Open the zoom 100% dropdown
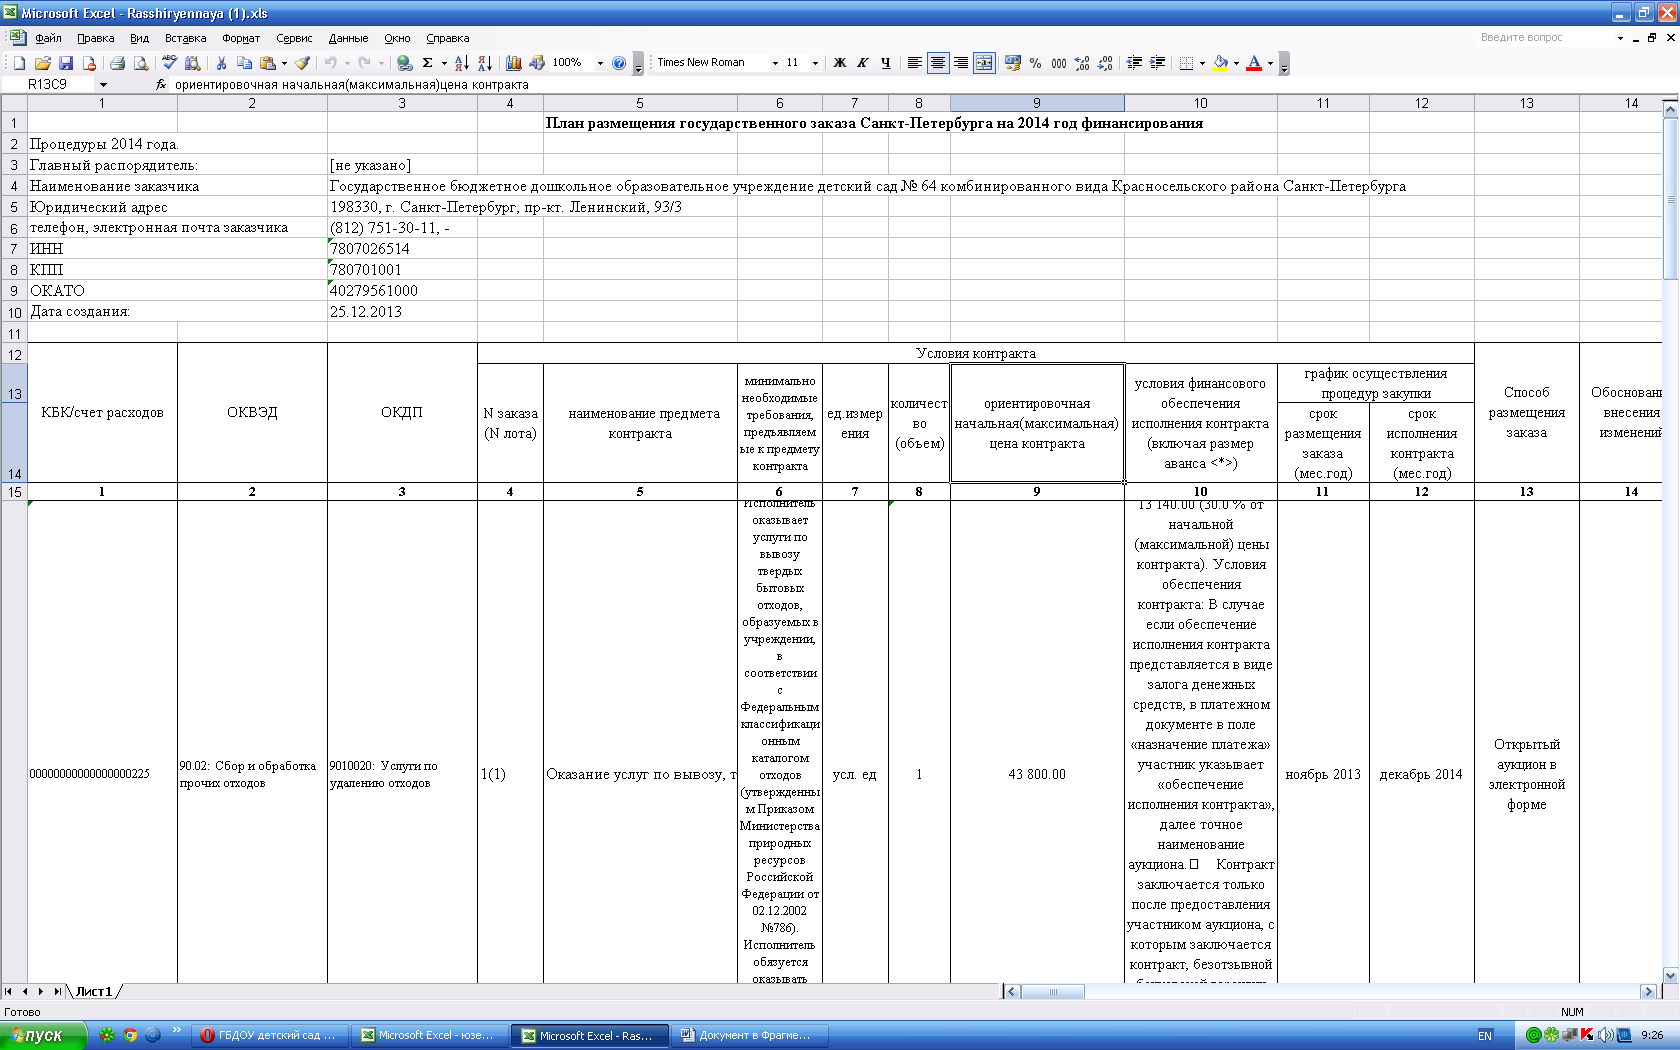 point(600,63)
